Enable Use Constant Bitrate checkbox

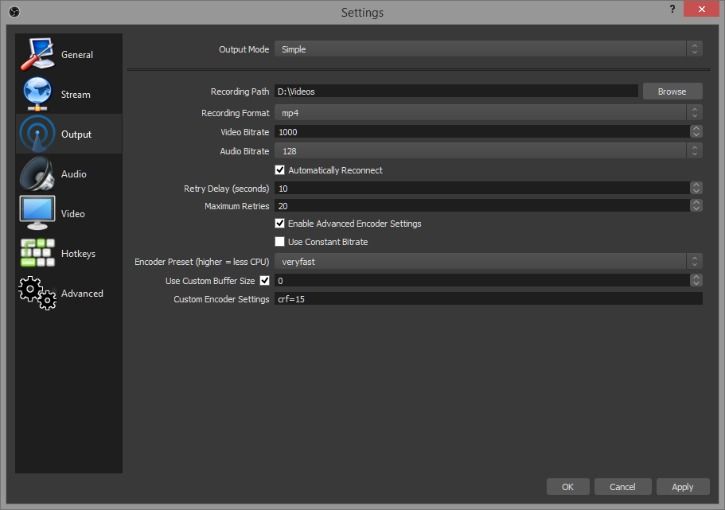[x=280, y=241]
